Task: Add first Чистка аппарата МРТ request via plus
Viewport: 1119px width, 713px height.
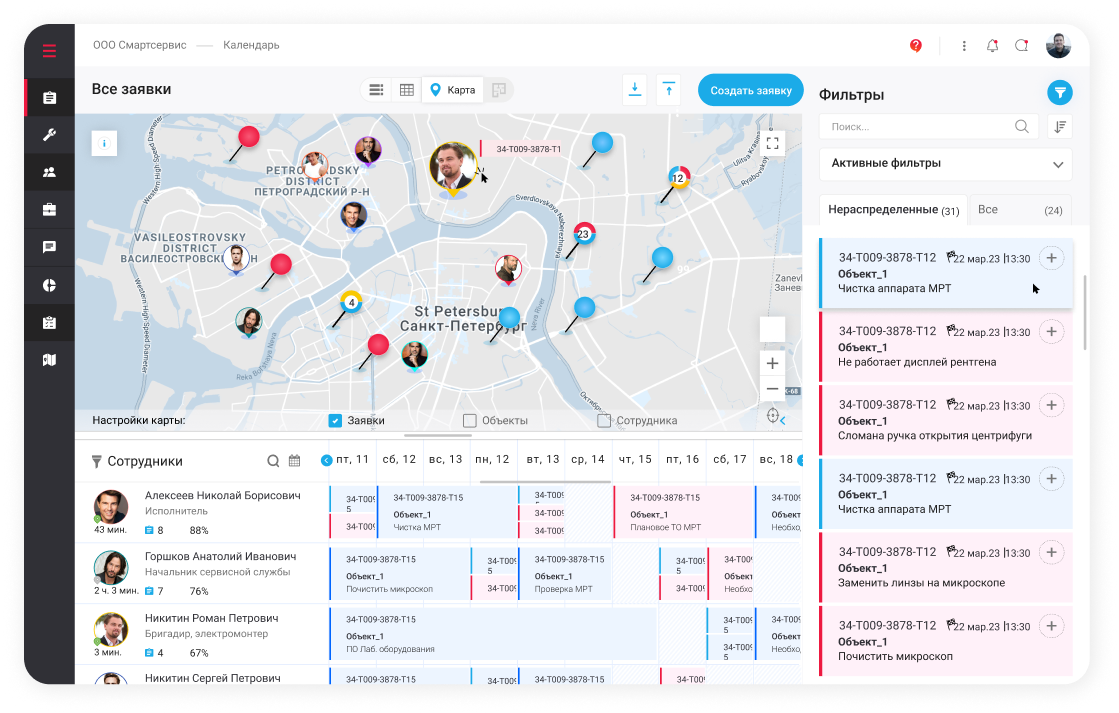Action: click(1051, 258)
